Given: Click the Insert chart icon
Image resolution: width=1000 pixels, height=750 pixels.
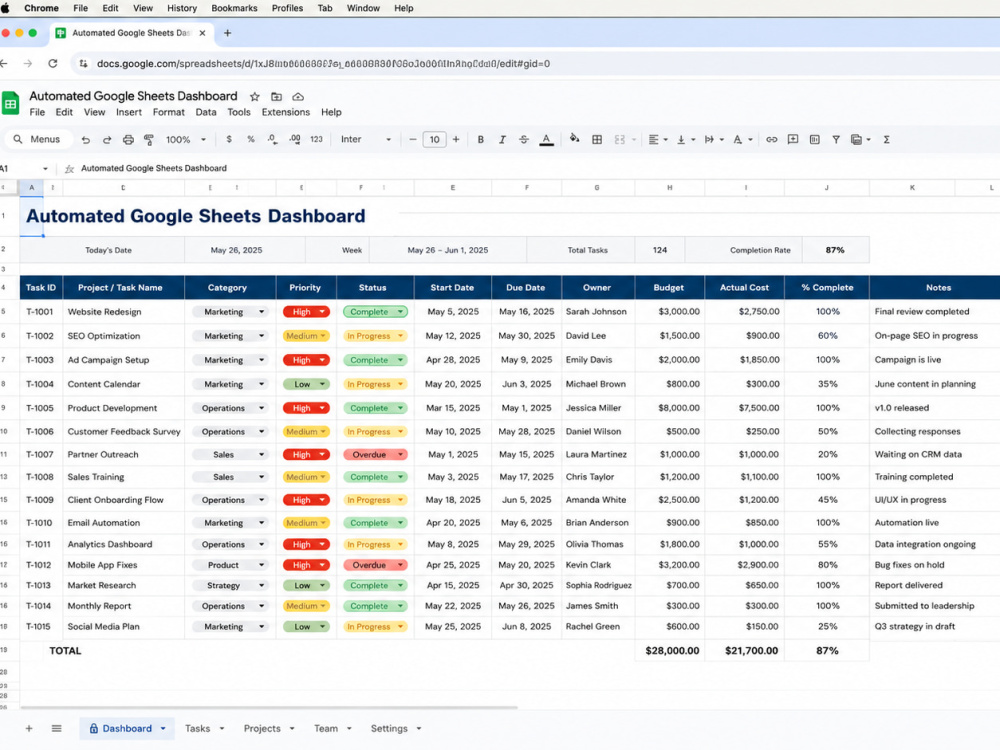Looking at the screenshot, I should pos(814,140).
